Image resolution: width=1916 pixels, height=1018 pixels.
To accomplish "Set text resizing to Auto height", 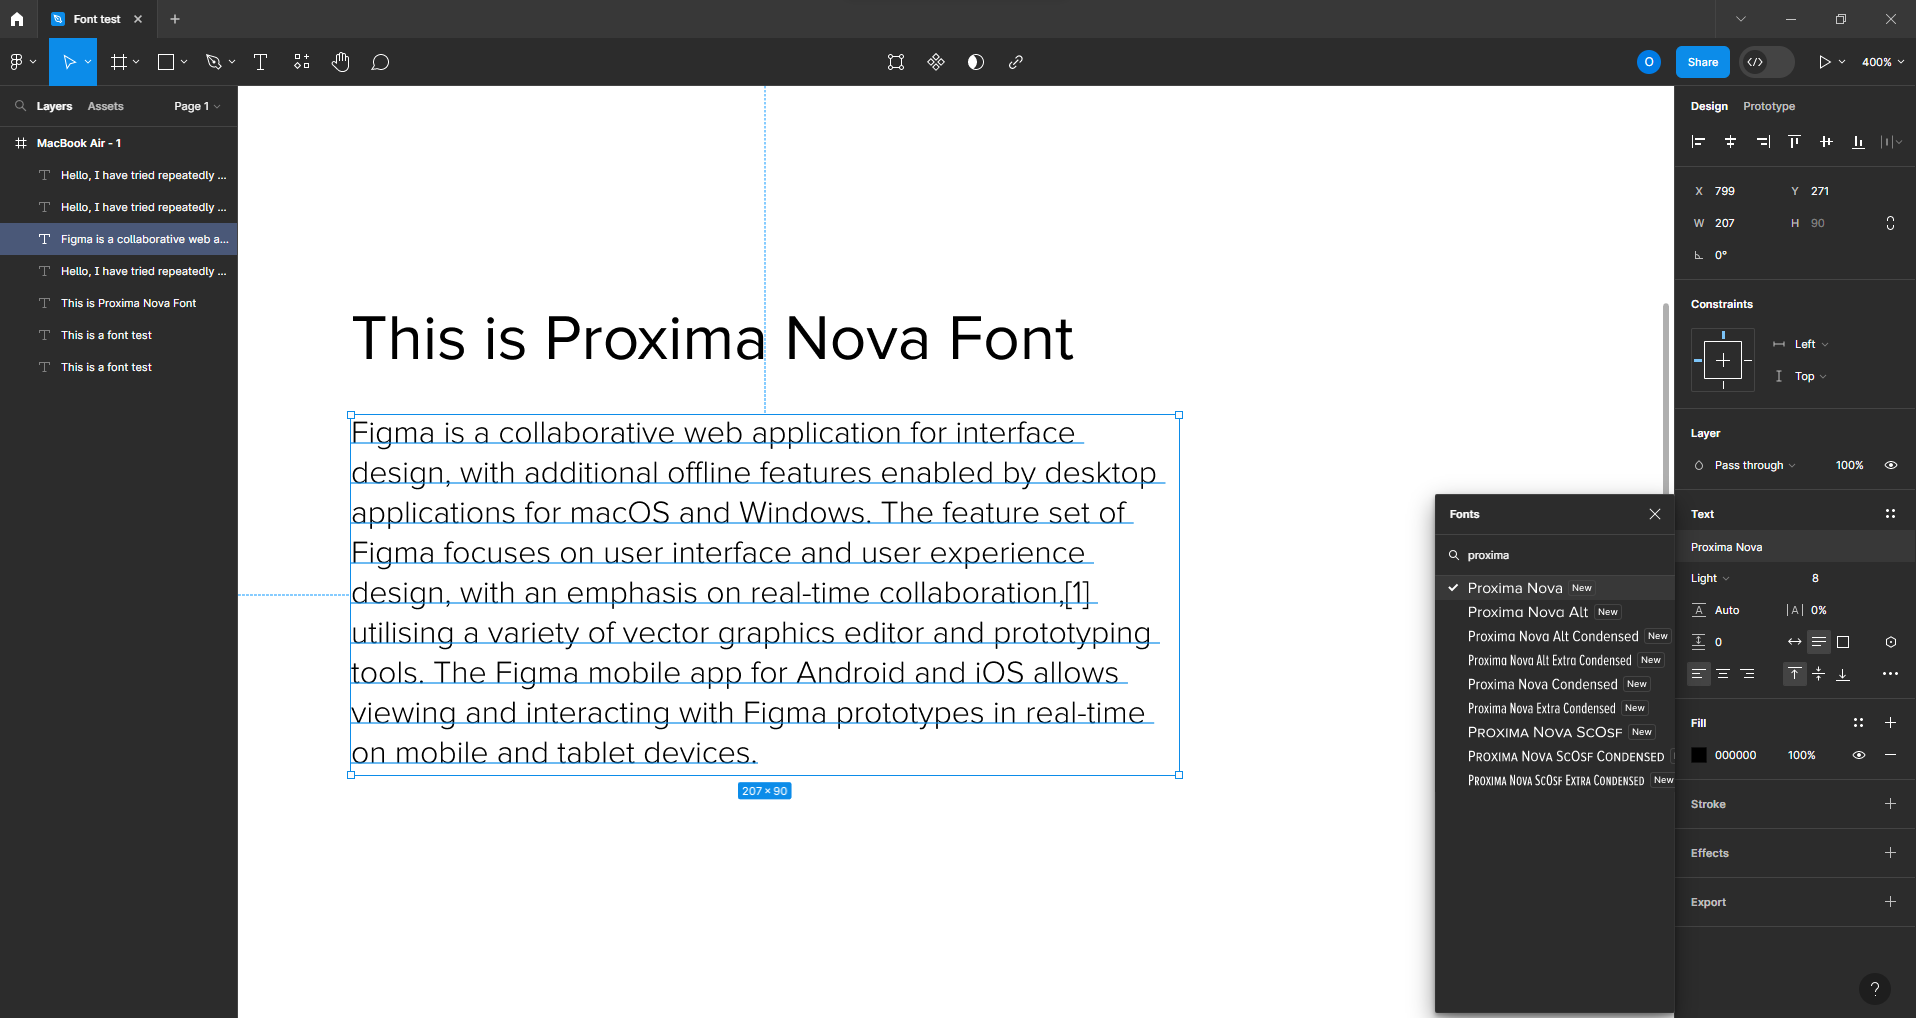I will [x=1819, y=642].
